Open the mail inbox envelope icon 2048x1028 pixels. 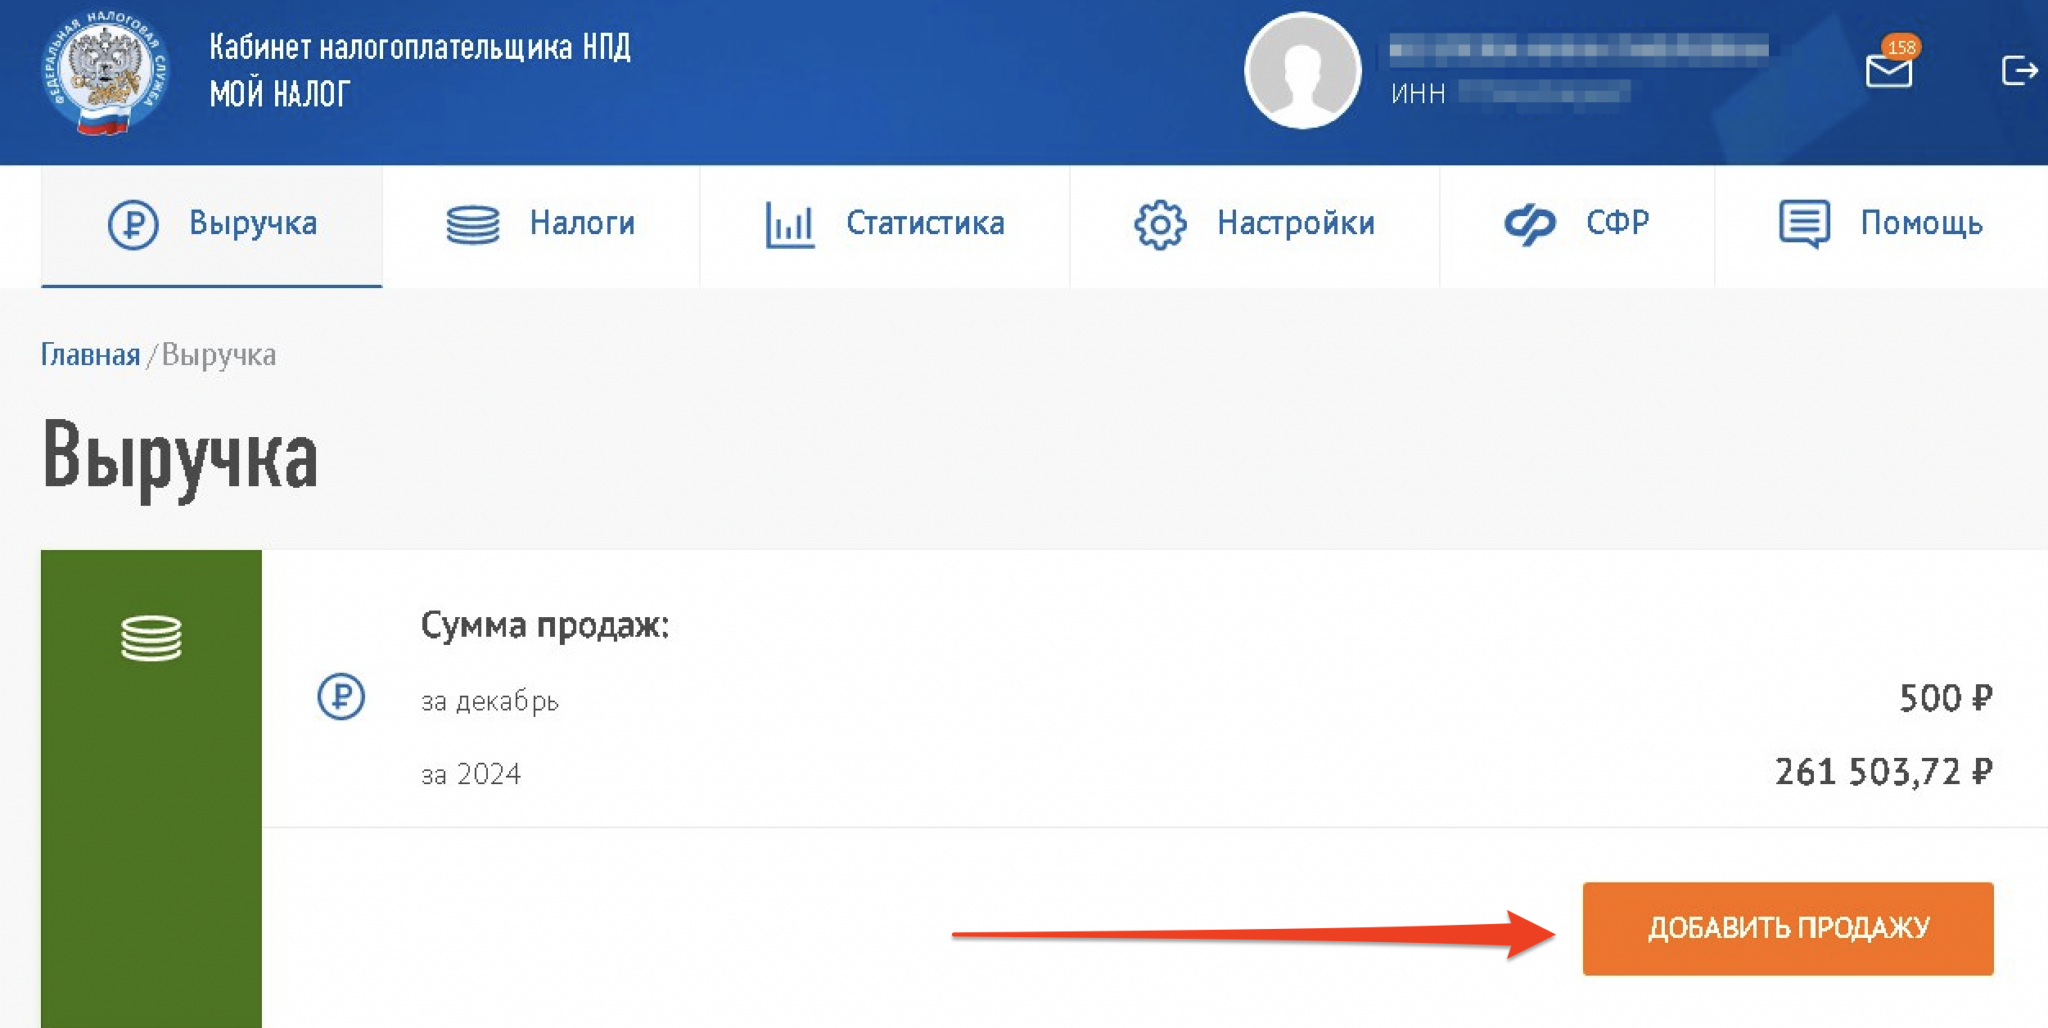coord(1888,71)
